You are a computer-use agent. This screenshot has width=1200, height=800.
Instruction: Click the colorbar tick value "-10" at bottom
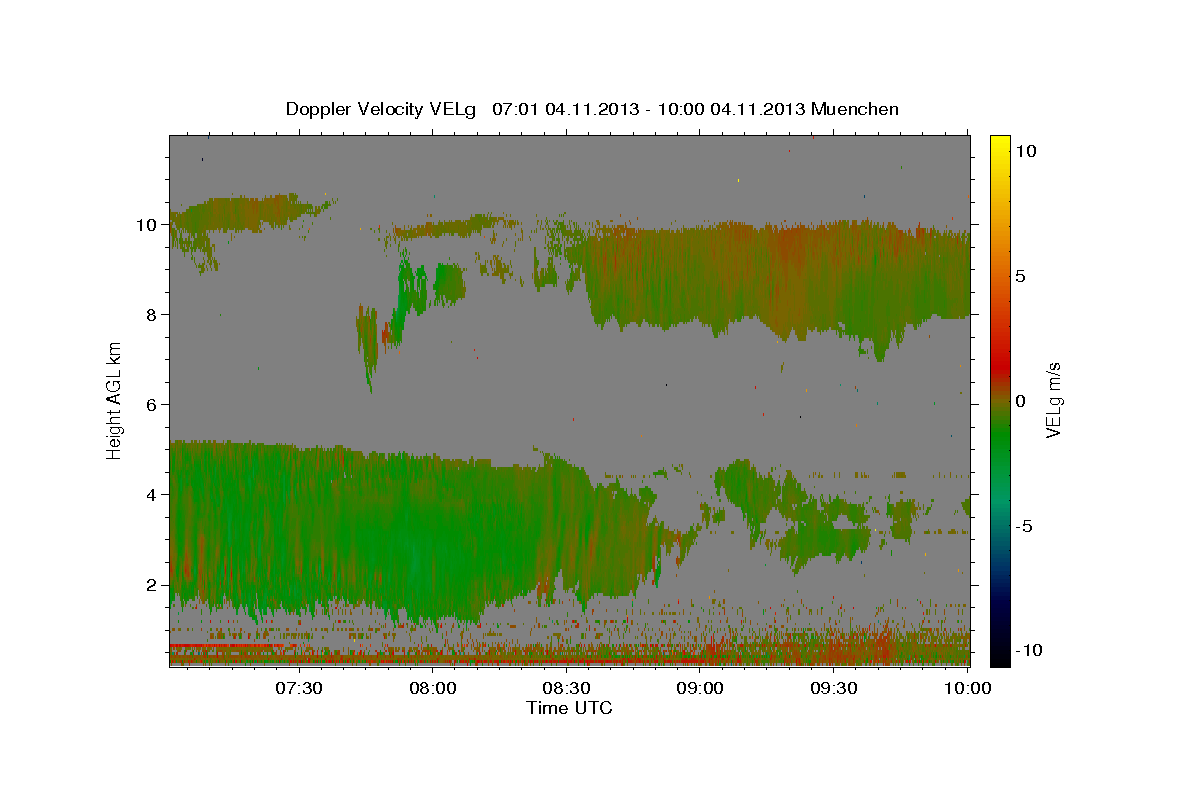1030,650
